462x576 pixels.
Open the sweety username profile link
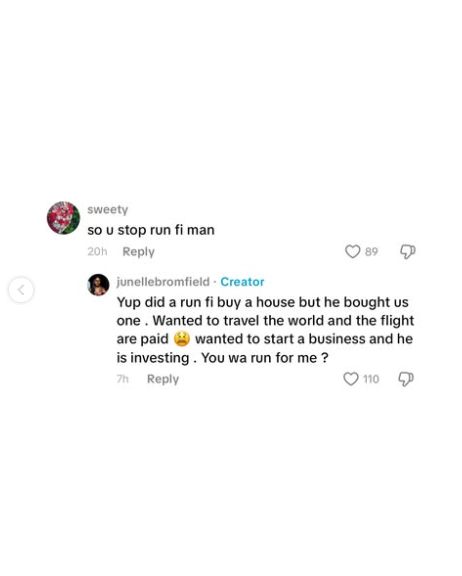click(108, 209)
